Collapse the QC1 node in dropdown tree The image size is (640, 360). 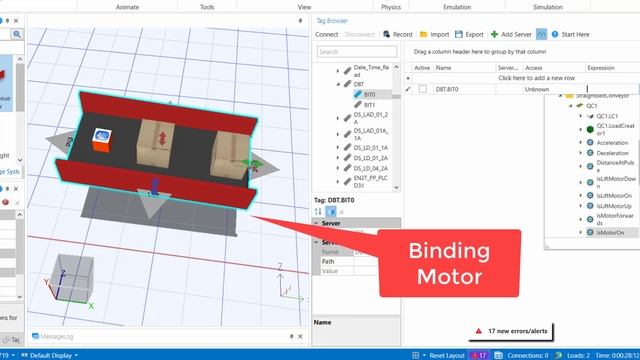click(571, 106)
